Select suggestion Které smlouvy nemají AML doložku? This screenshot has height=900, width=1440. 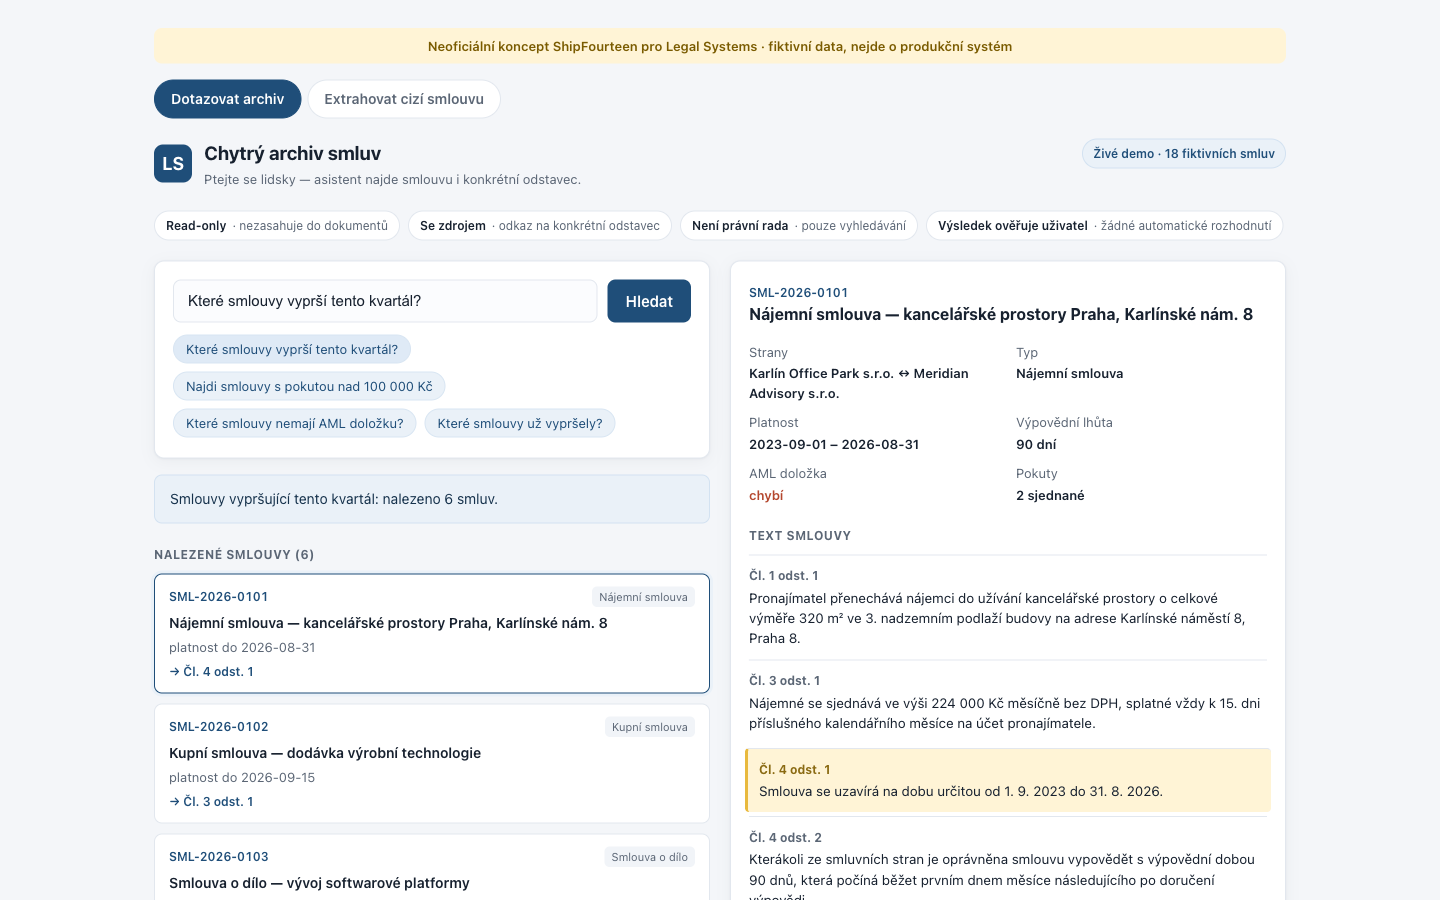[x=295, y=423]
